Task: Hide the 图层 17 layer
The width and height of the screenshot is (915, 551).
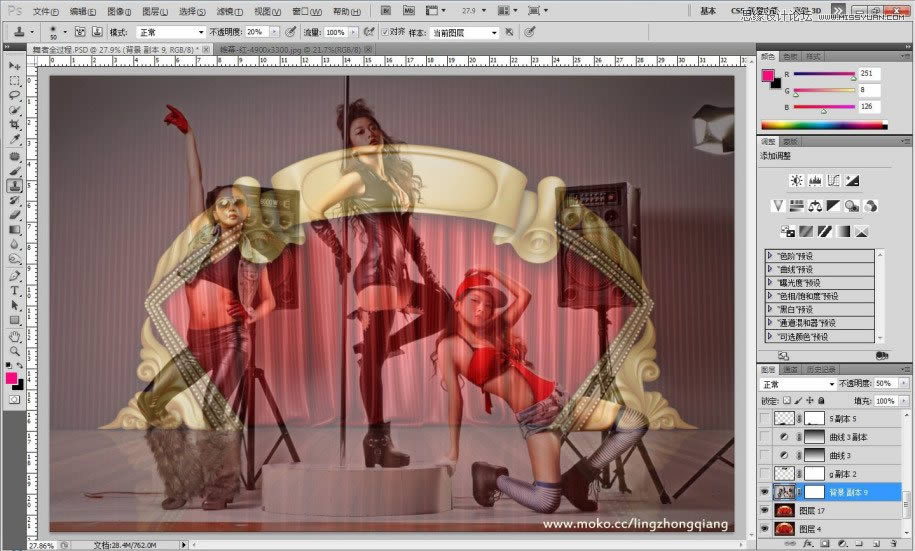Action: [x=766, y=510]
